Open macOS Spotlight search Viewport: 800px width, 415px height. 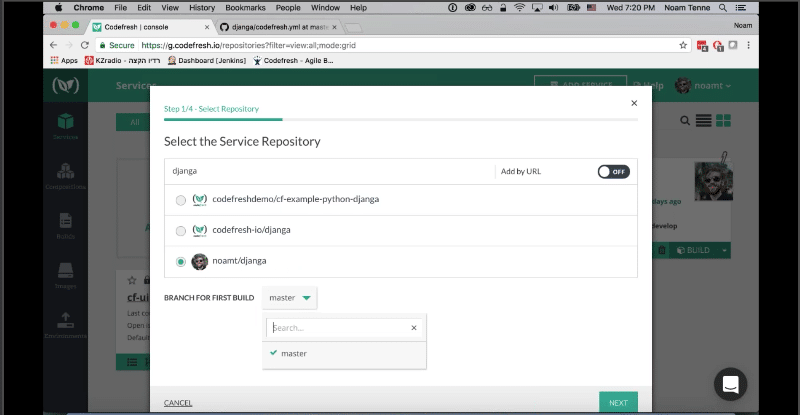coord(723,8)
